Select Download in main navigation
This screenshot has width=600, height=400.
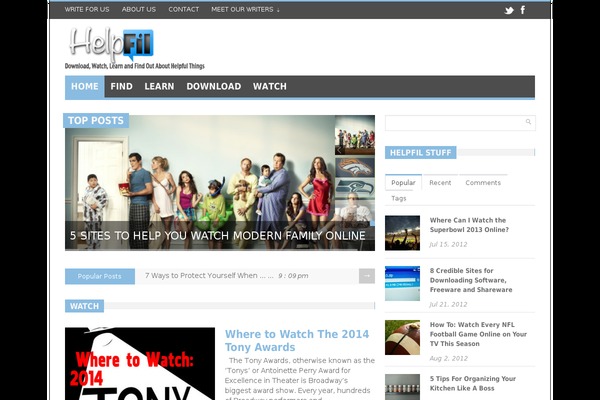[x=214, y=87]
